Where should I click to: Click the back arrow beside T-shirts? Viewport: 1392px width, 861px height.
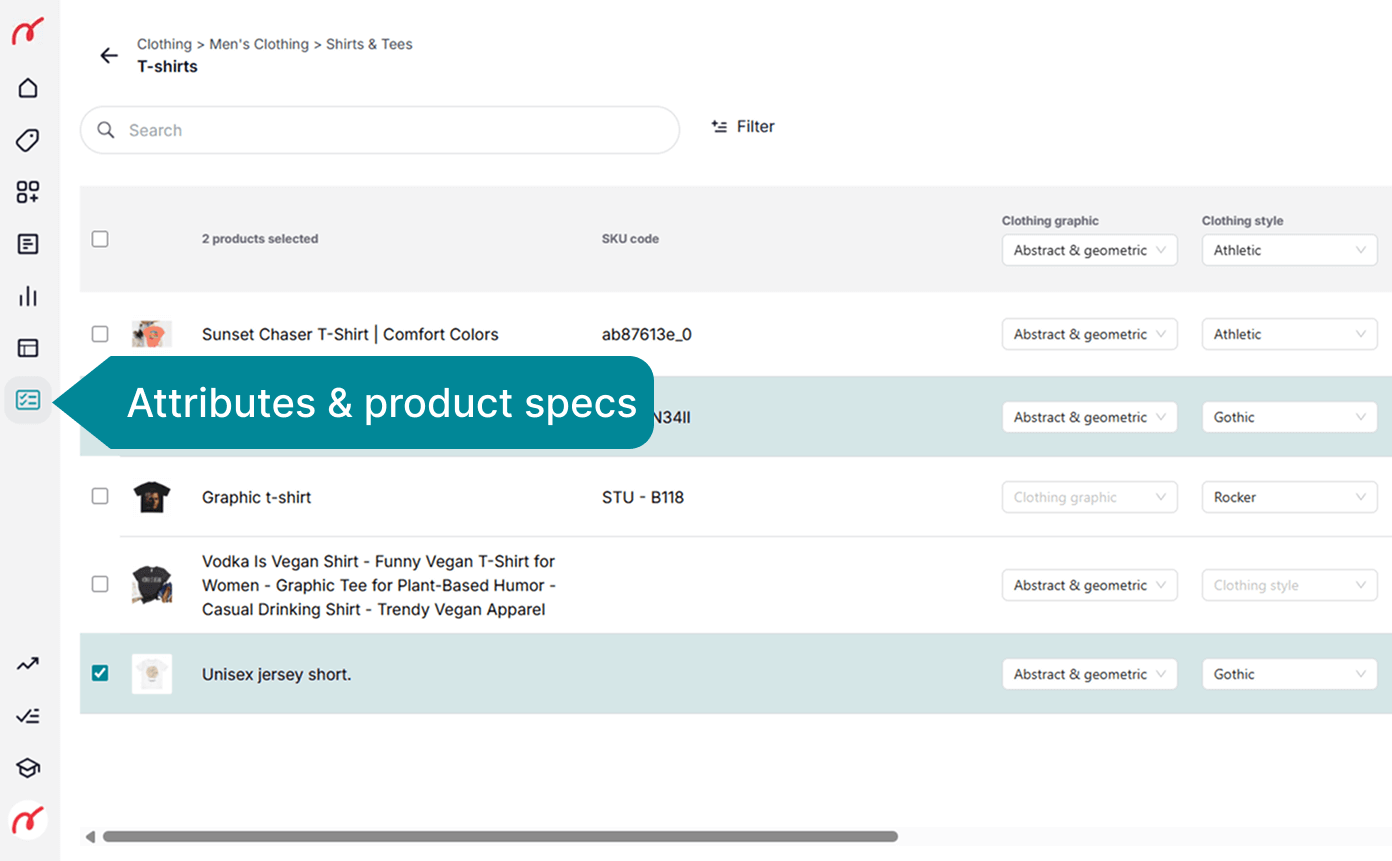point(109,56)
